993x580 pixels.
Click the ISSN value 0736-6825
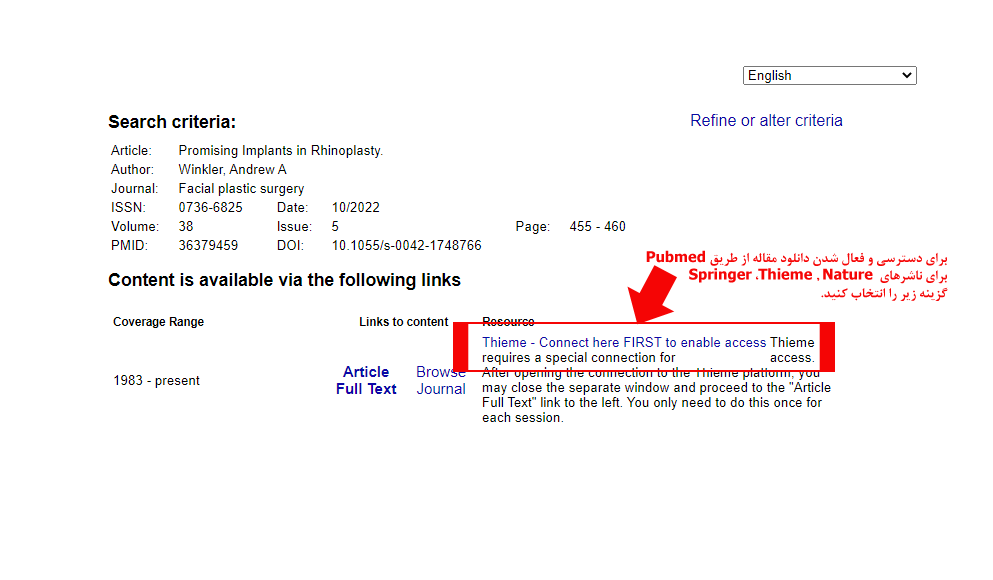click(210, 208)
